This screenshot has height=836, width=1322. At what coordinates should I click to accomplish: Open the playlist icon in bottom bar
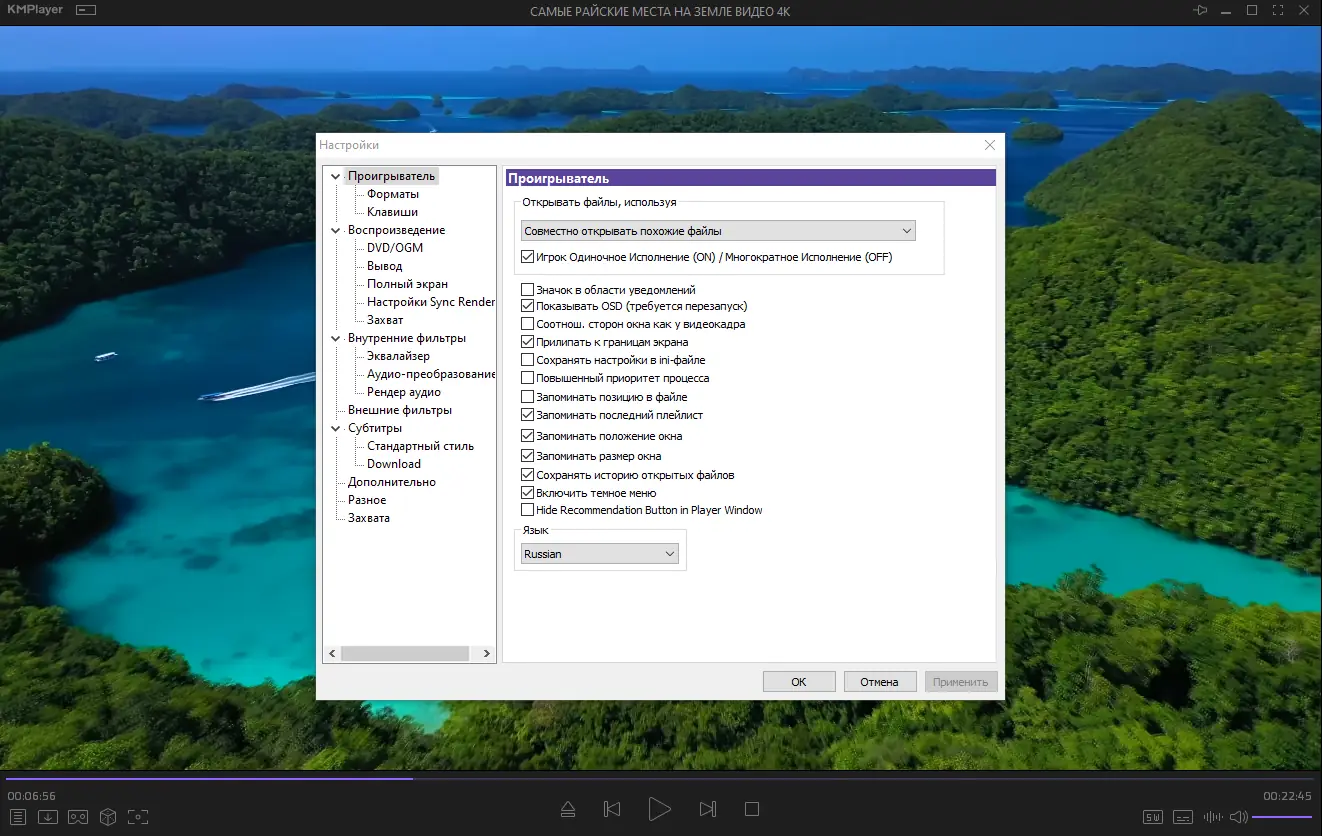(x=17, y=817)
